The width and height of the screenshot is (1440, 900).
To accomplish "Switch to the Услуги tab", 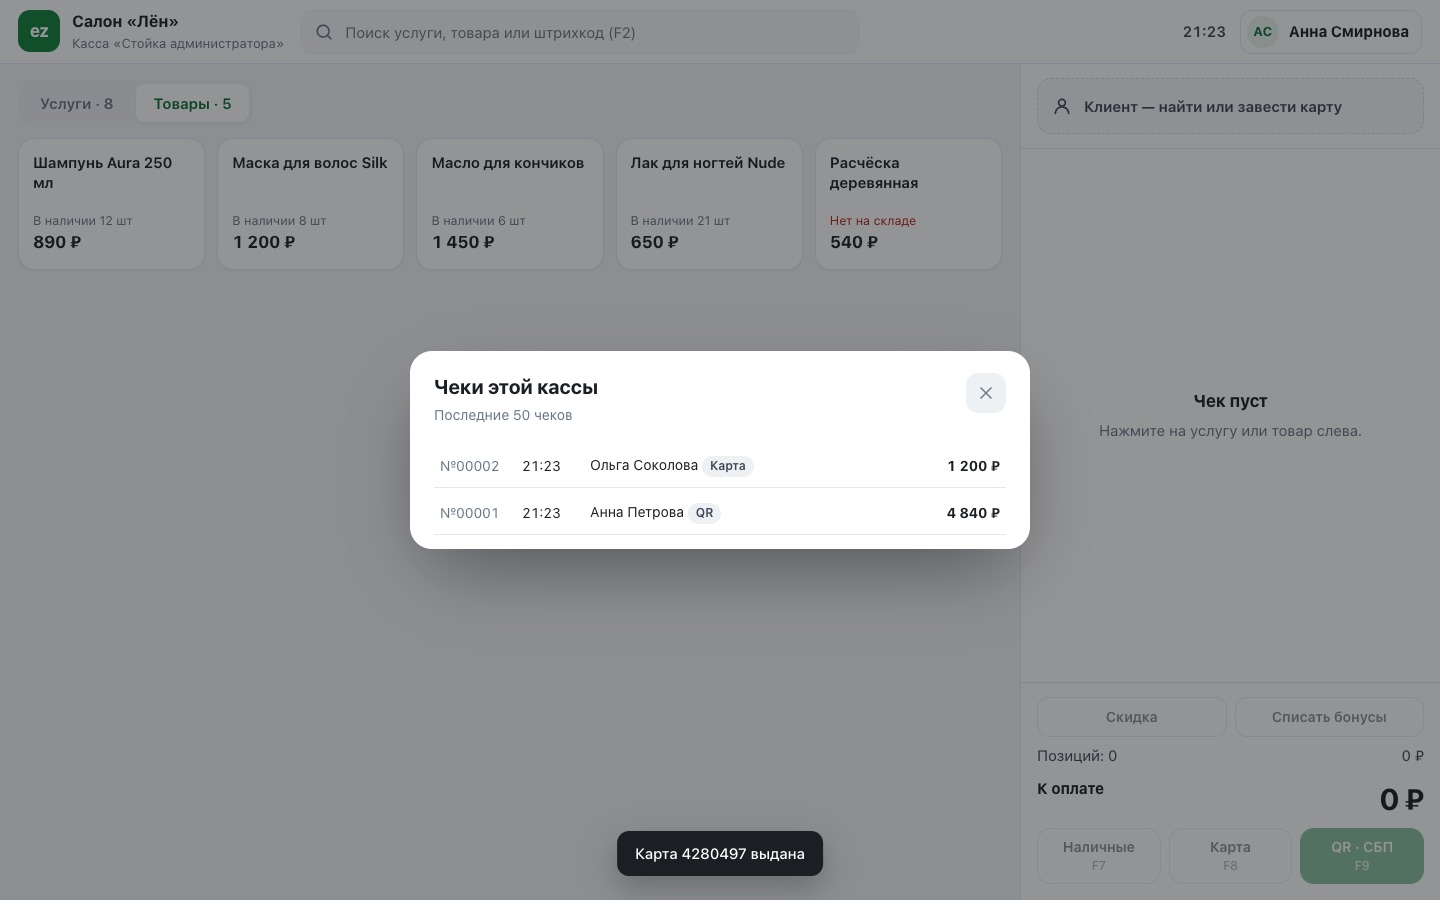I will 77,104.
